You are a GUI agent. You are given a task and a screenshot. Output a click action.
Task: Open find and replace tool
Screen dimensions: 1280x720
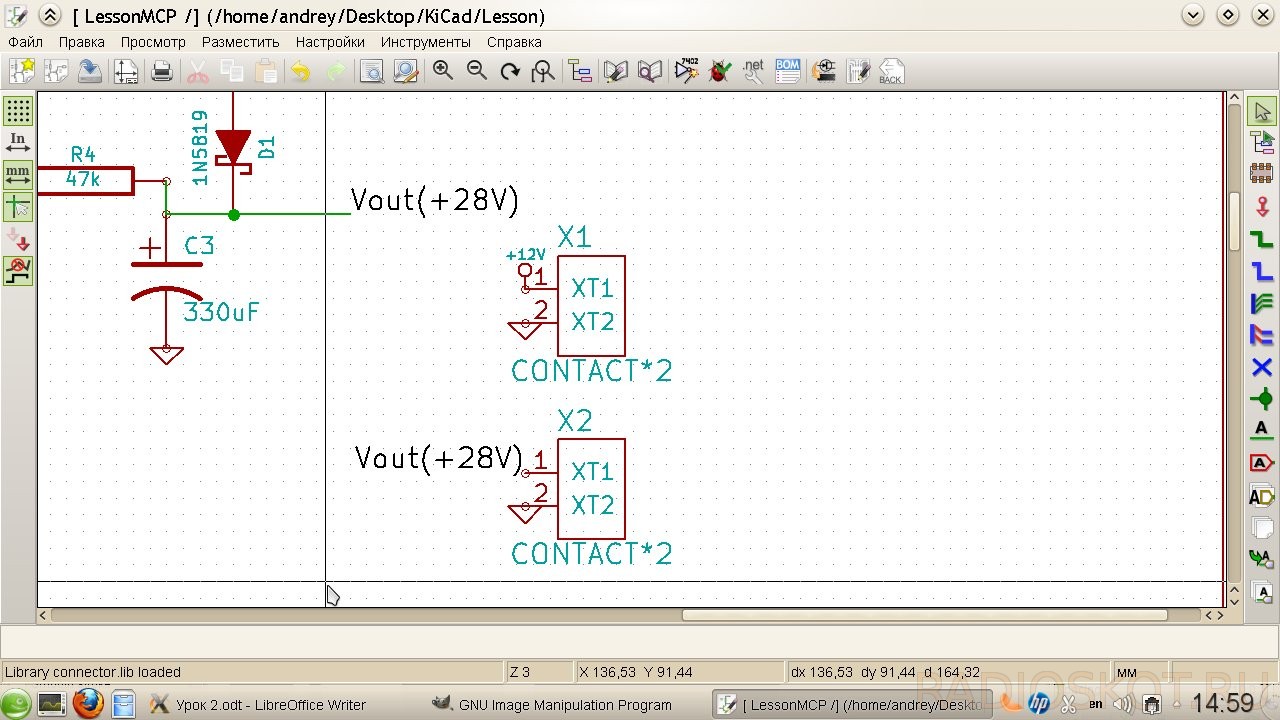point(406,71)
